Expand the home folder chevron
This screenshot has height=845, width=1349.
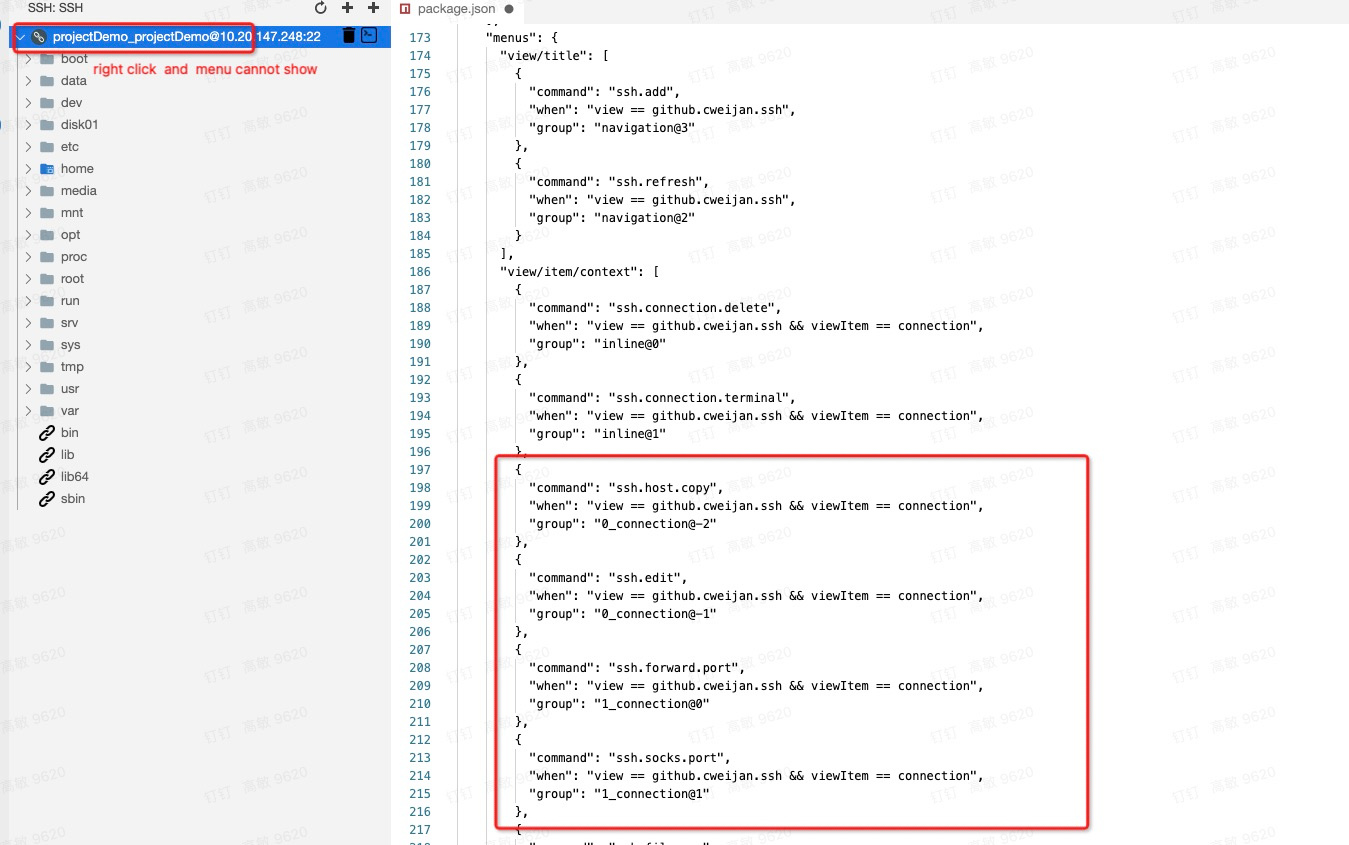pos(29,169)
